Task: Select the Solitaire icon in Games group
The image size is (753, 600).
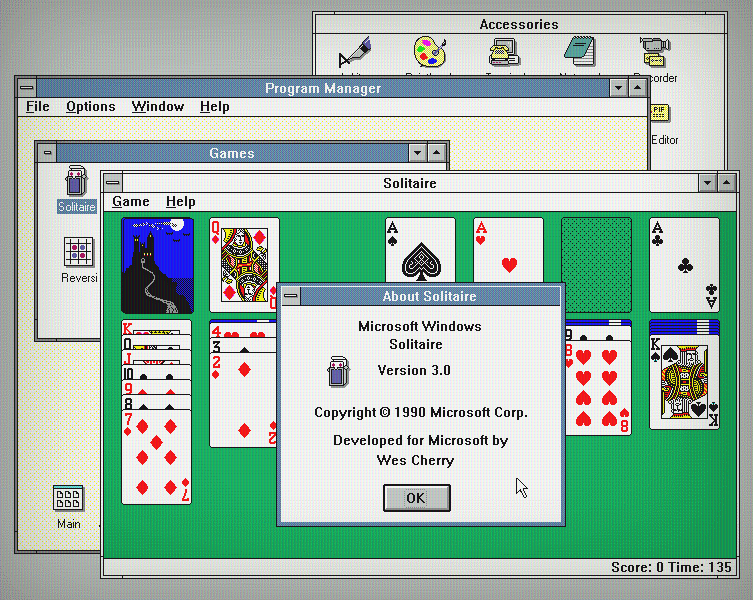Action: click(76, 182)
